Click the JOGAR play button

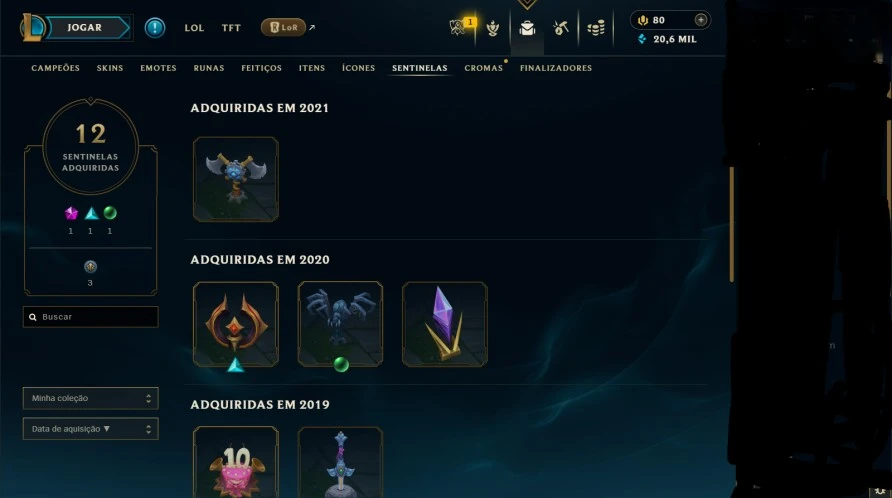(89, 27)
